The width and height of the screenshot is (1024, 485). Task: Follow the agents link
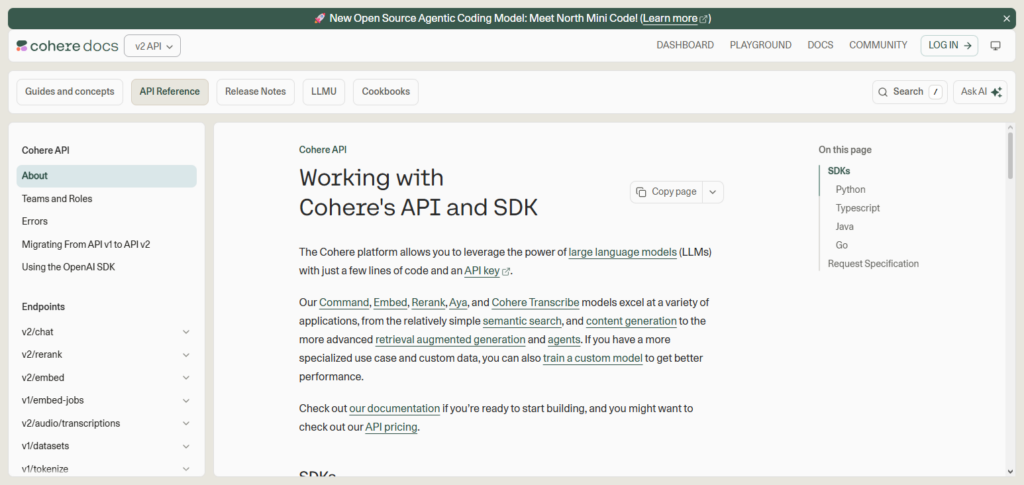pyautogui.click(x=563, y=339)
